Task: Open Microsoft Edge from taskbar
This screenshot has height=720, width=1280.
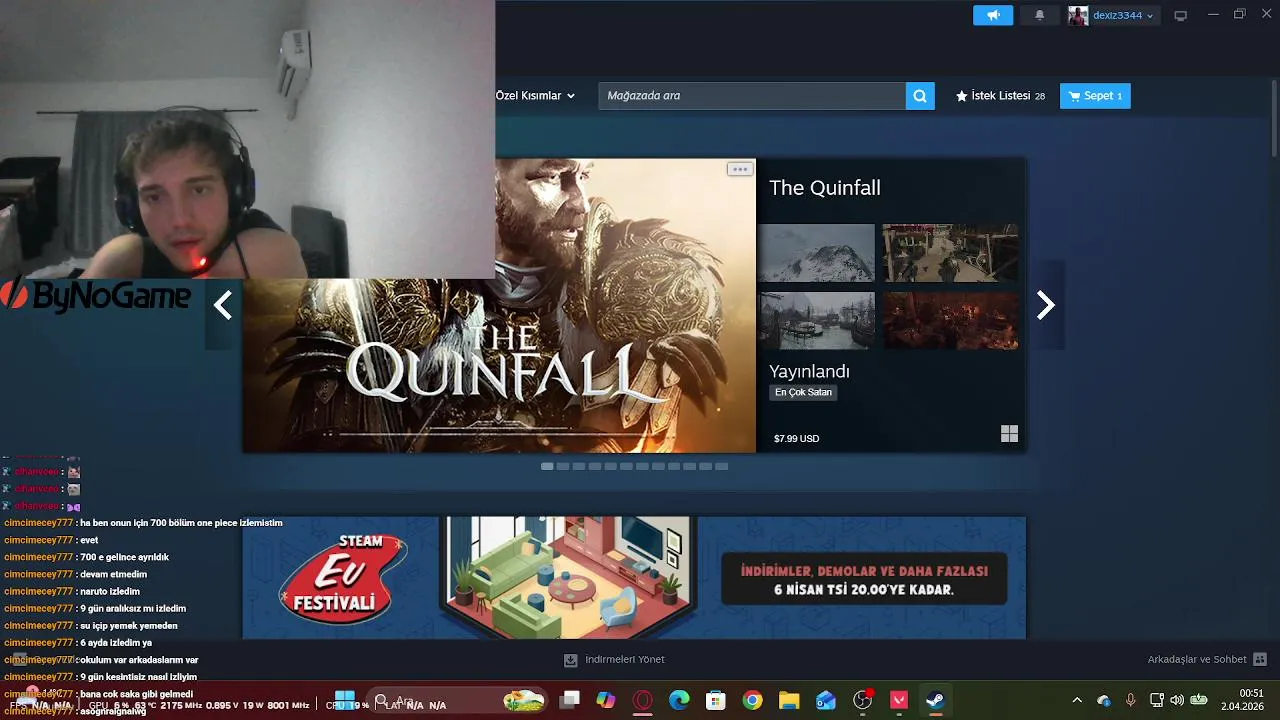Action: point(679,700)
